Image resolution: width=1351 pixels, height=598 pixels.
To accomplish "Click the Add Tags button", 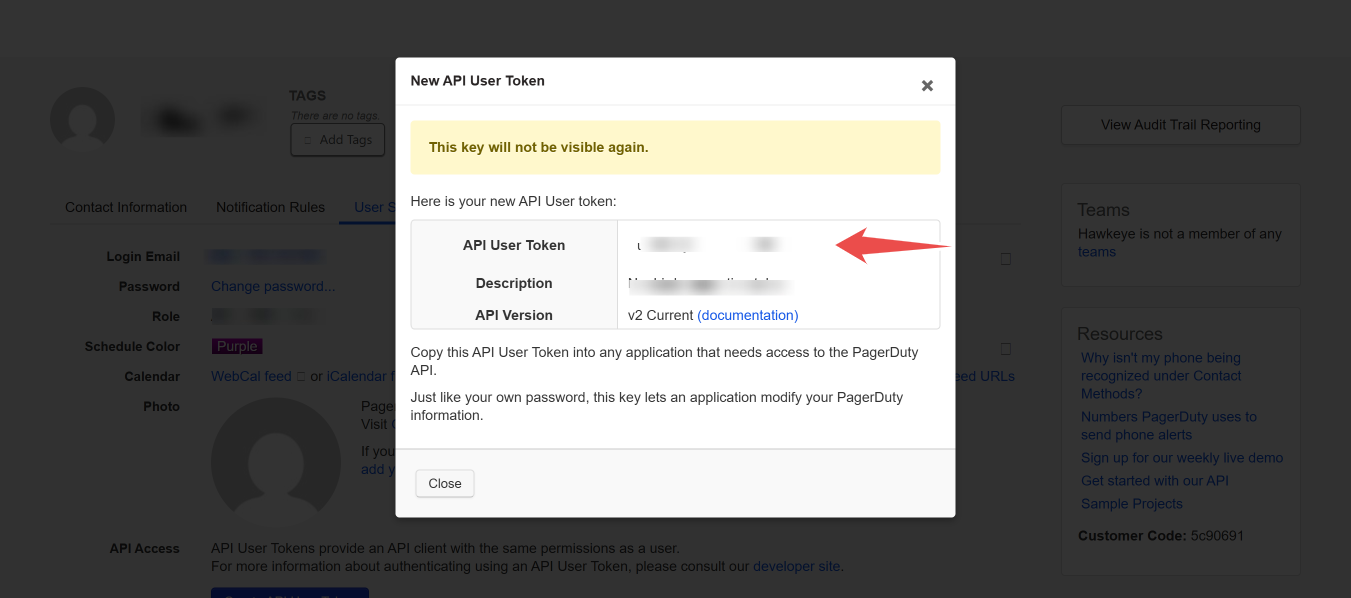I will [337, 140].
